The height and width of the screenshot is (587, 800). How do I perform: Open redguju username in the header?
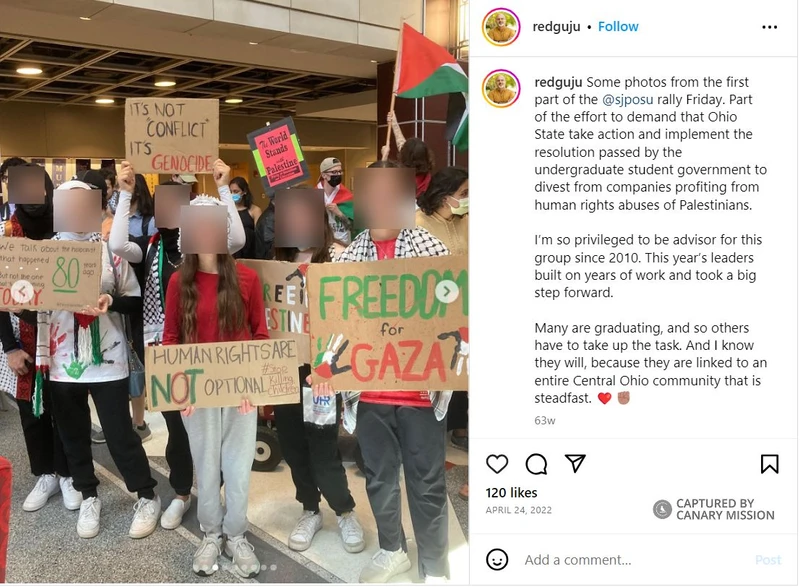coord(556,27)
